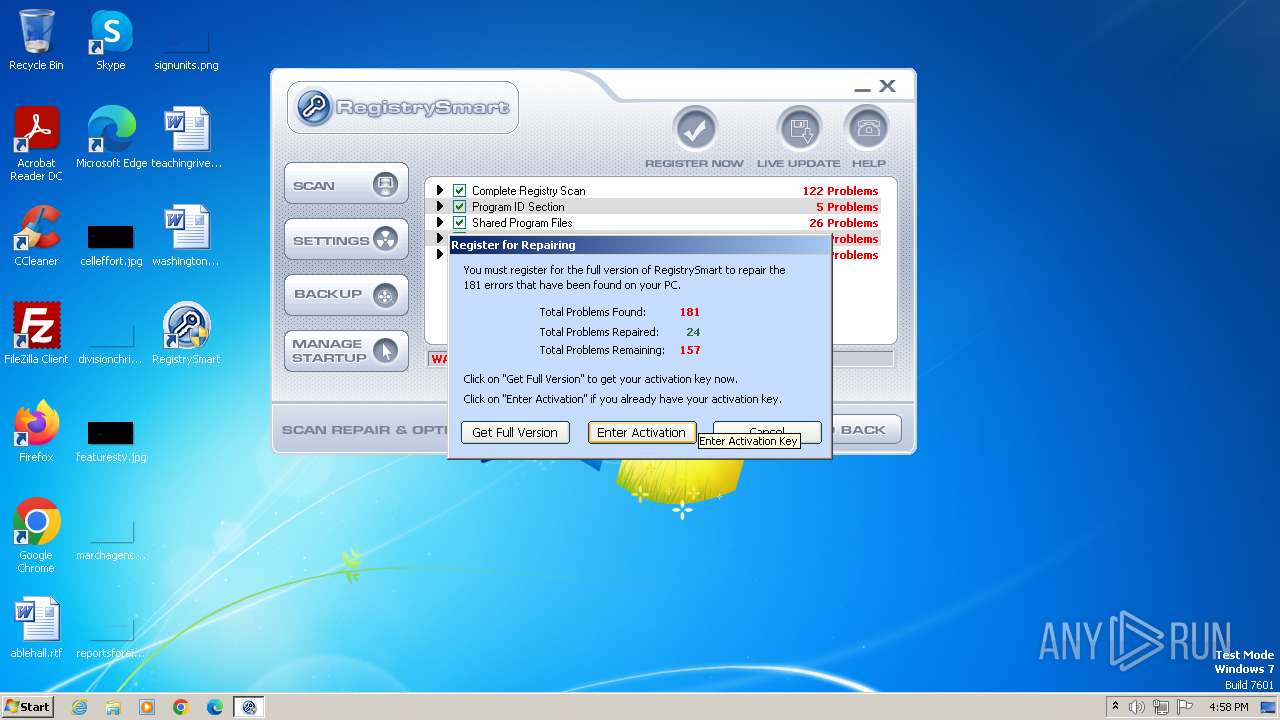Click the RegistrySmart logo
This screenshot has height=720, width=1280.
tap(403, 107)
